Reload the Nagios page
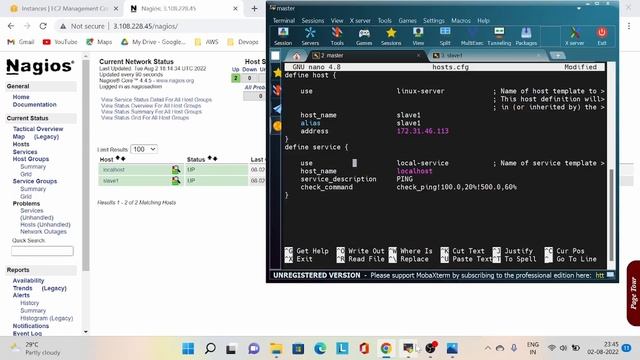This screenshot has height=360, width=640. point(43,26)
